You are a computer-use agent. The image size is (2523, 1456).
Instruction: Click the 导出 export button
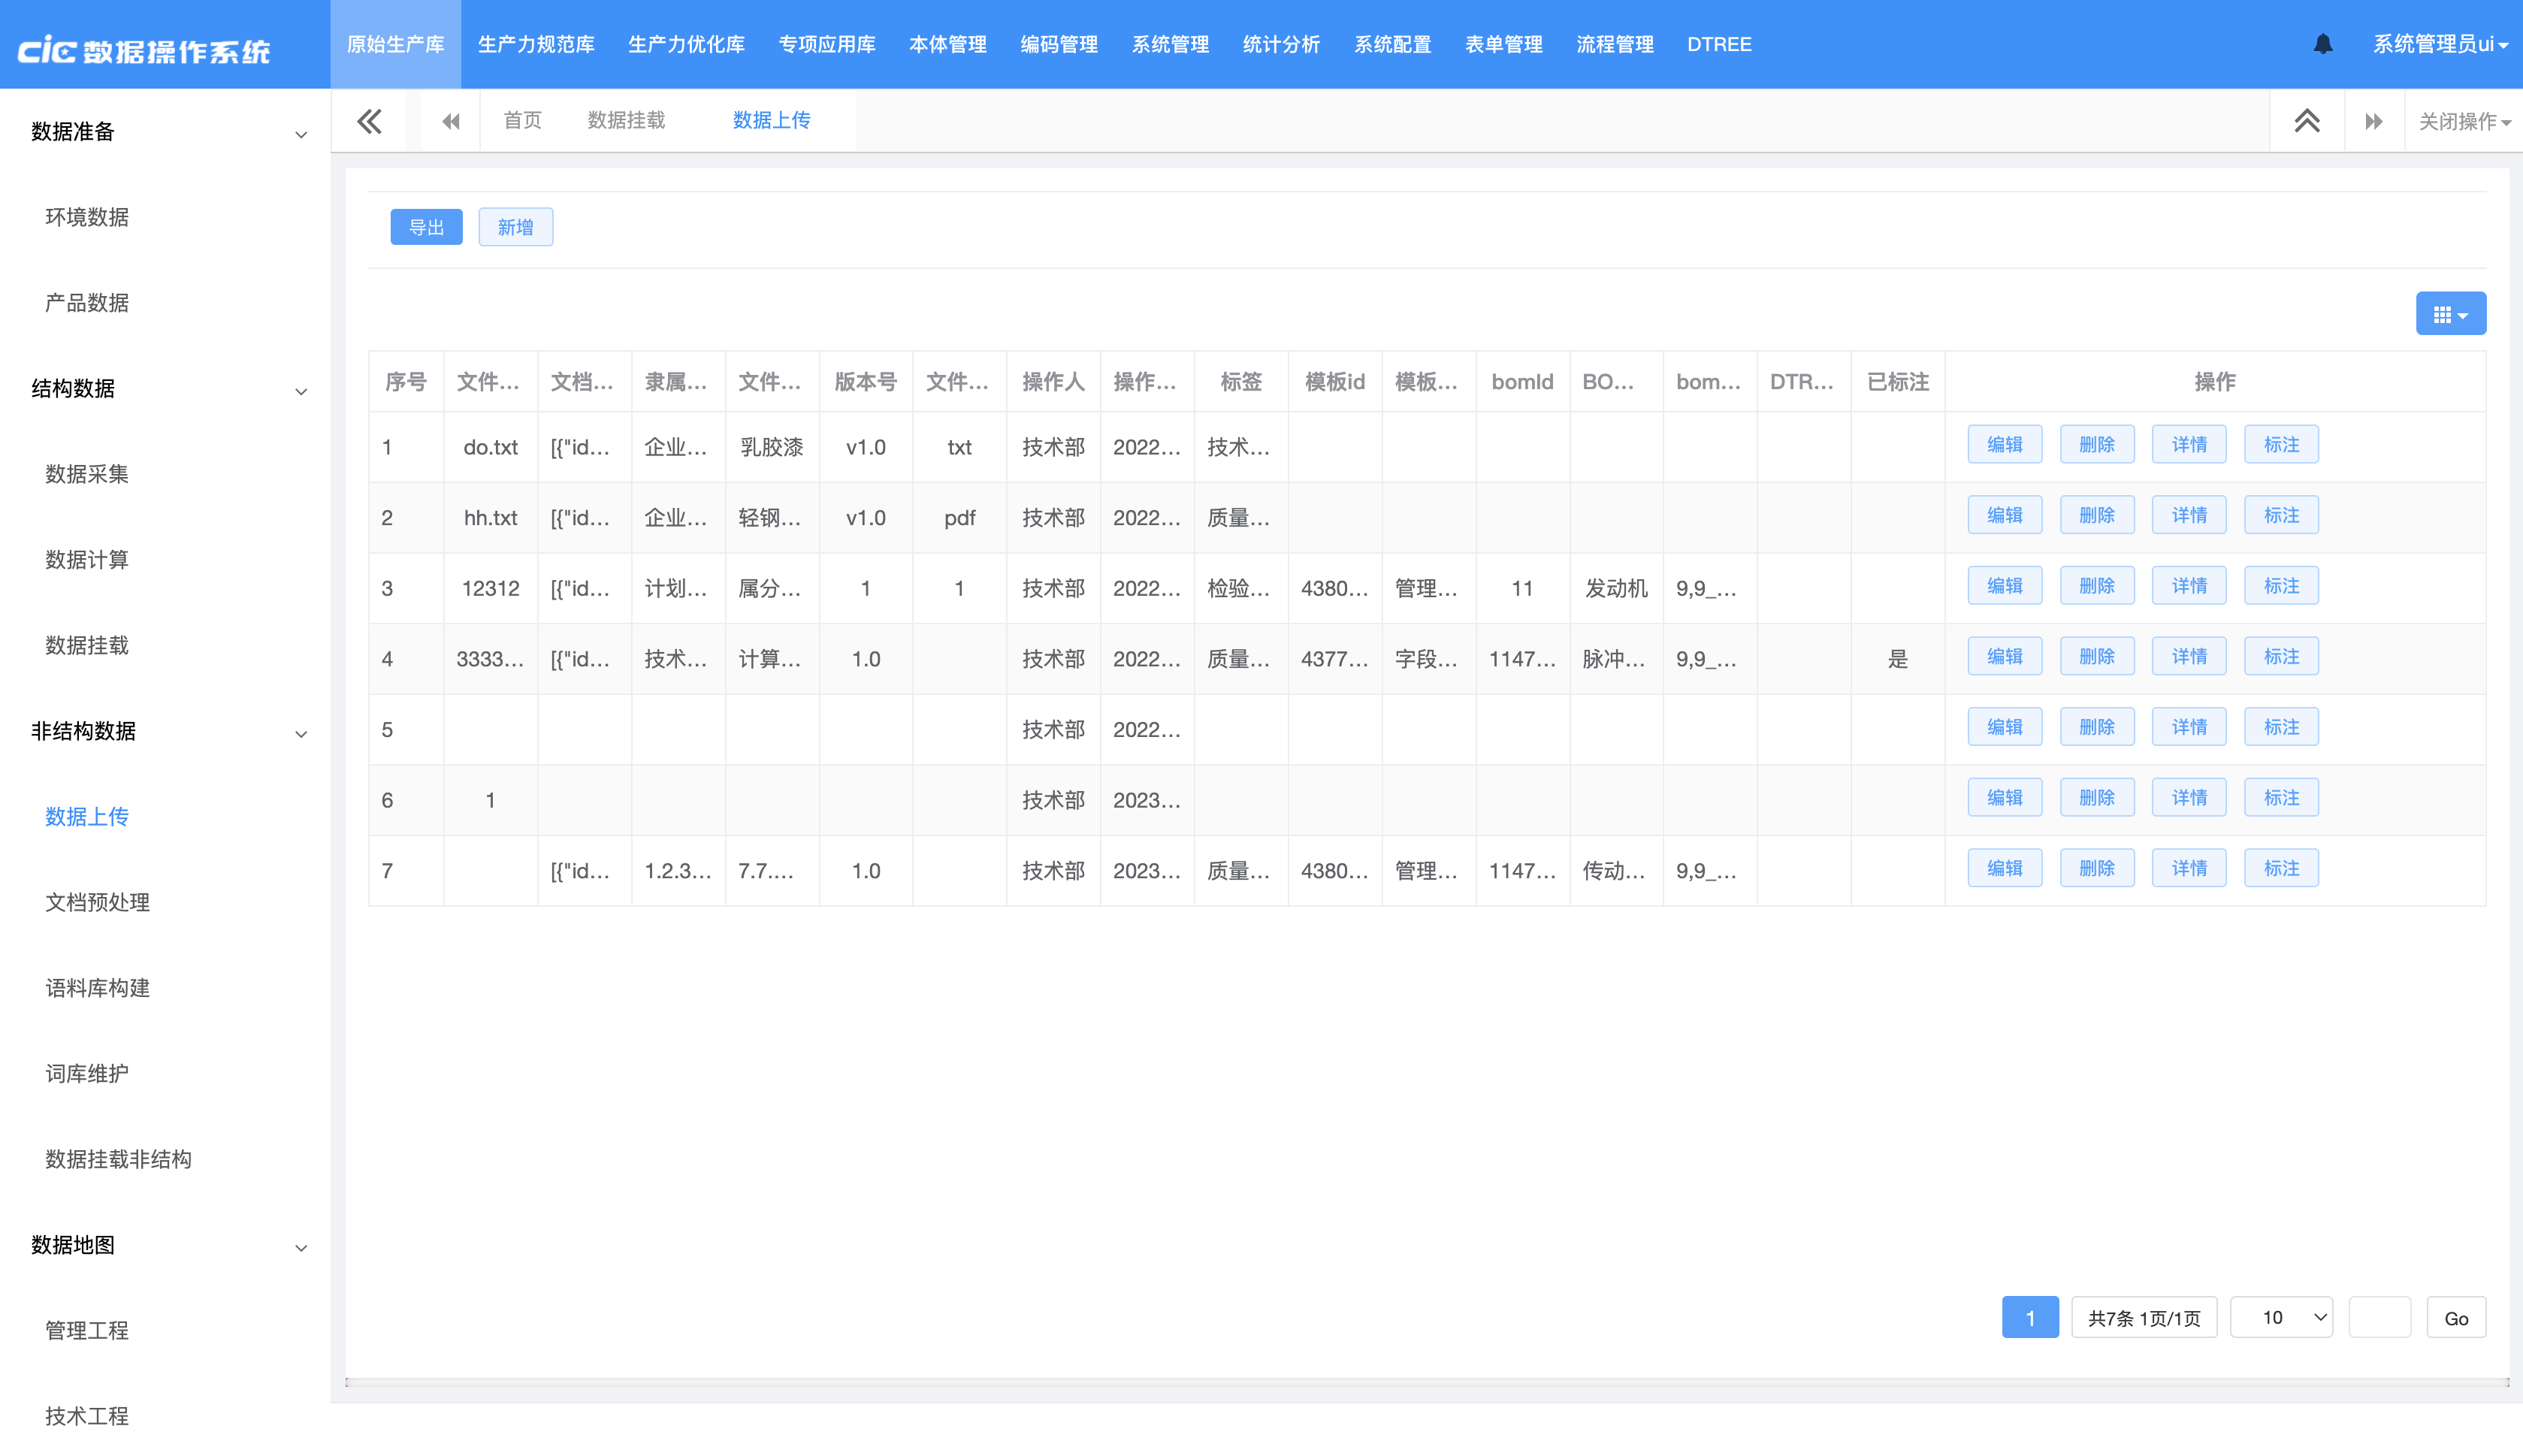pos(426,227)
